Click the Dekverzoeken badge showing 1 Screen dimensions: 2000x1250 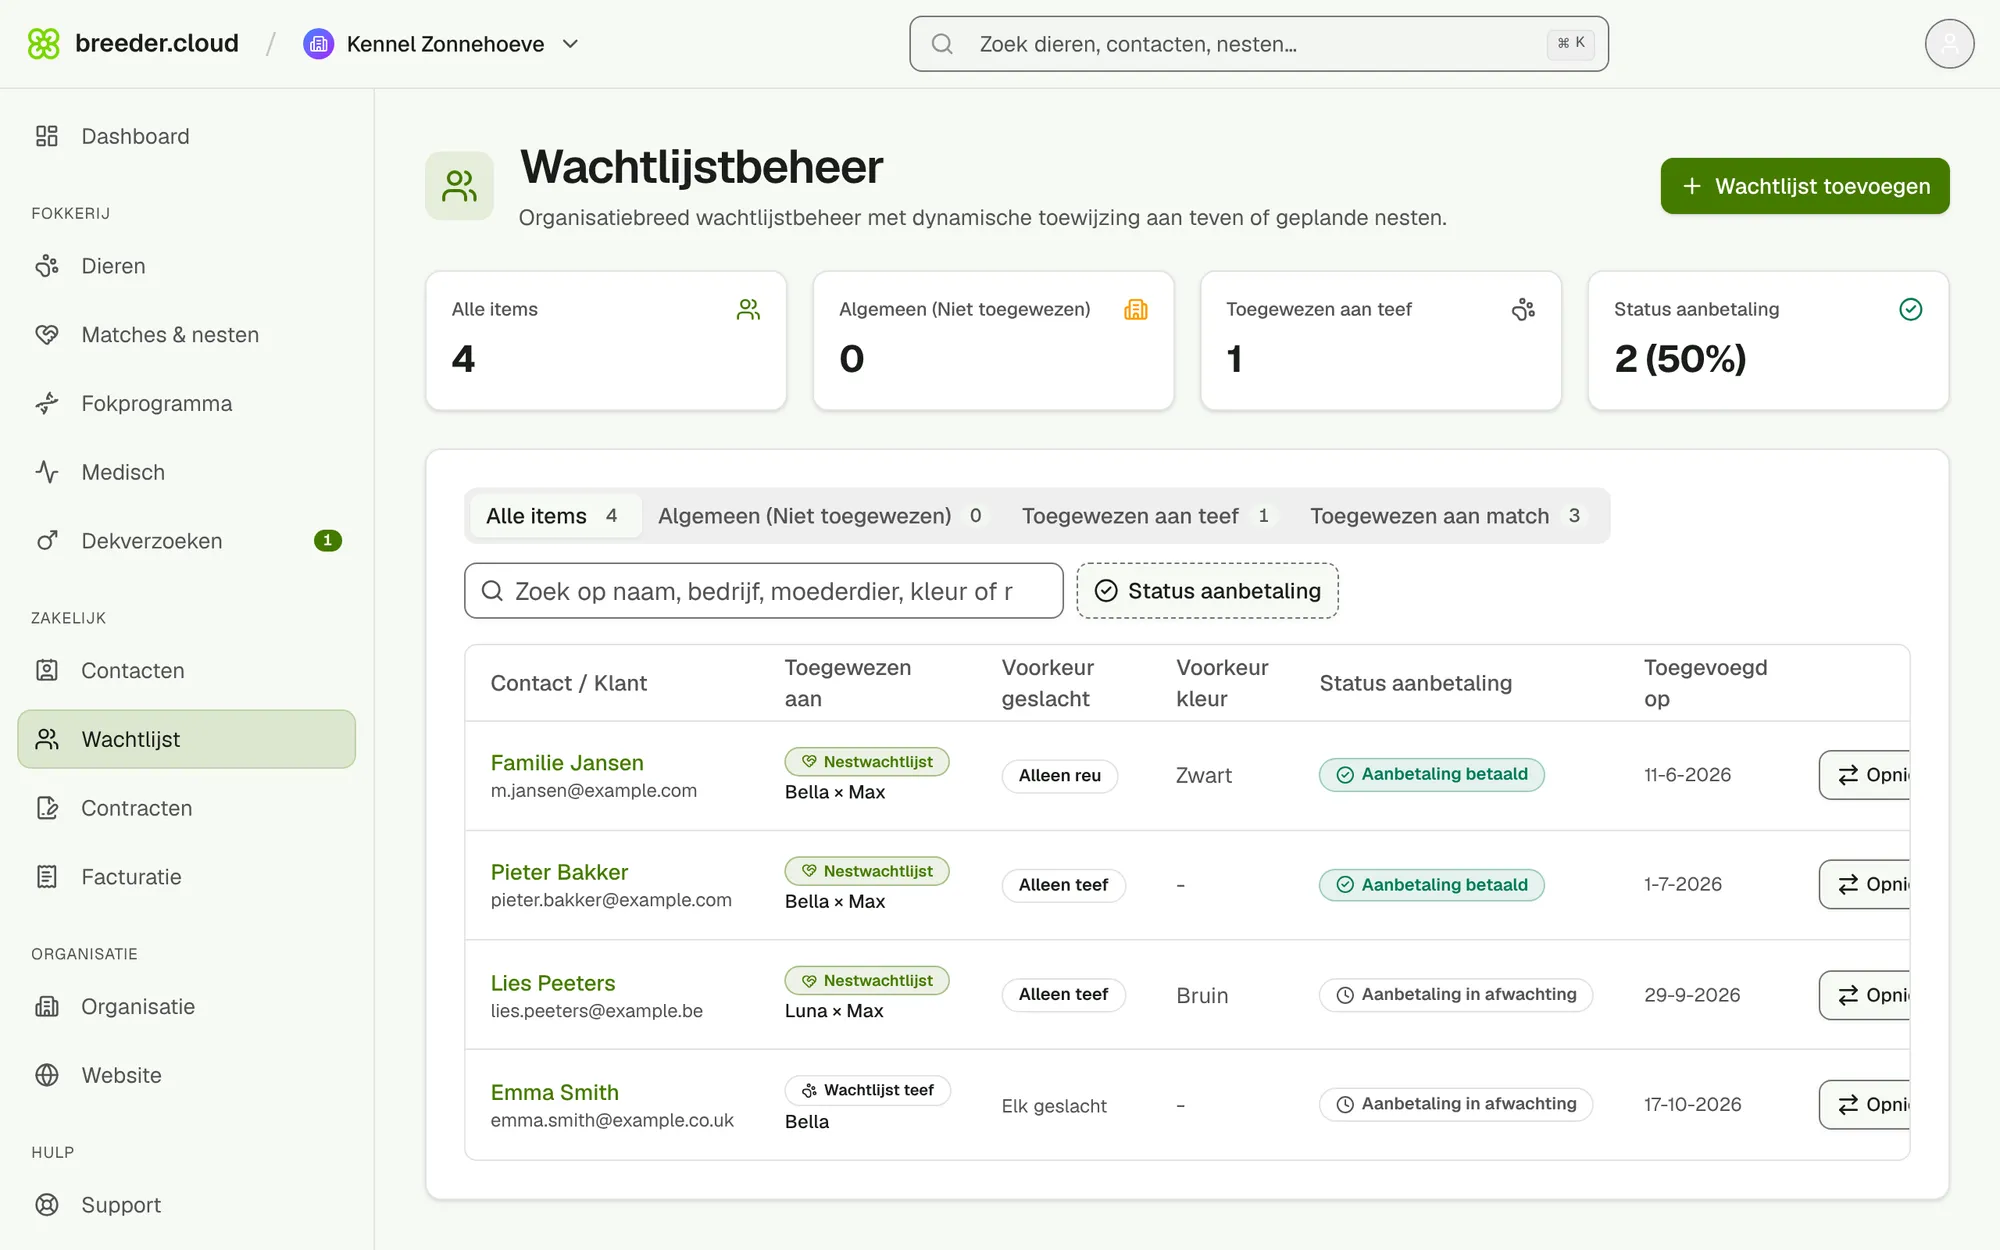coord(327,541)
